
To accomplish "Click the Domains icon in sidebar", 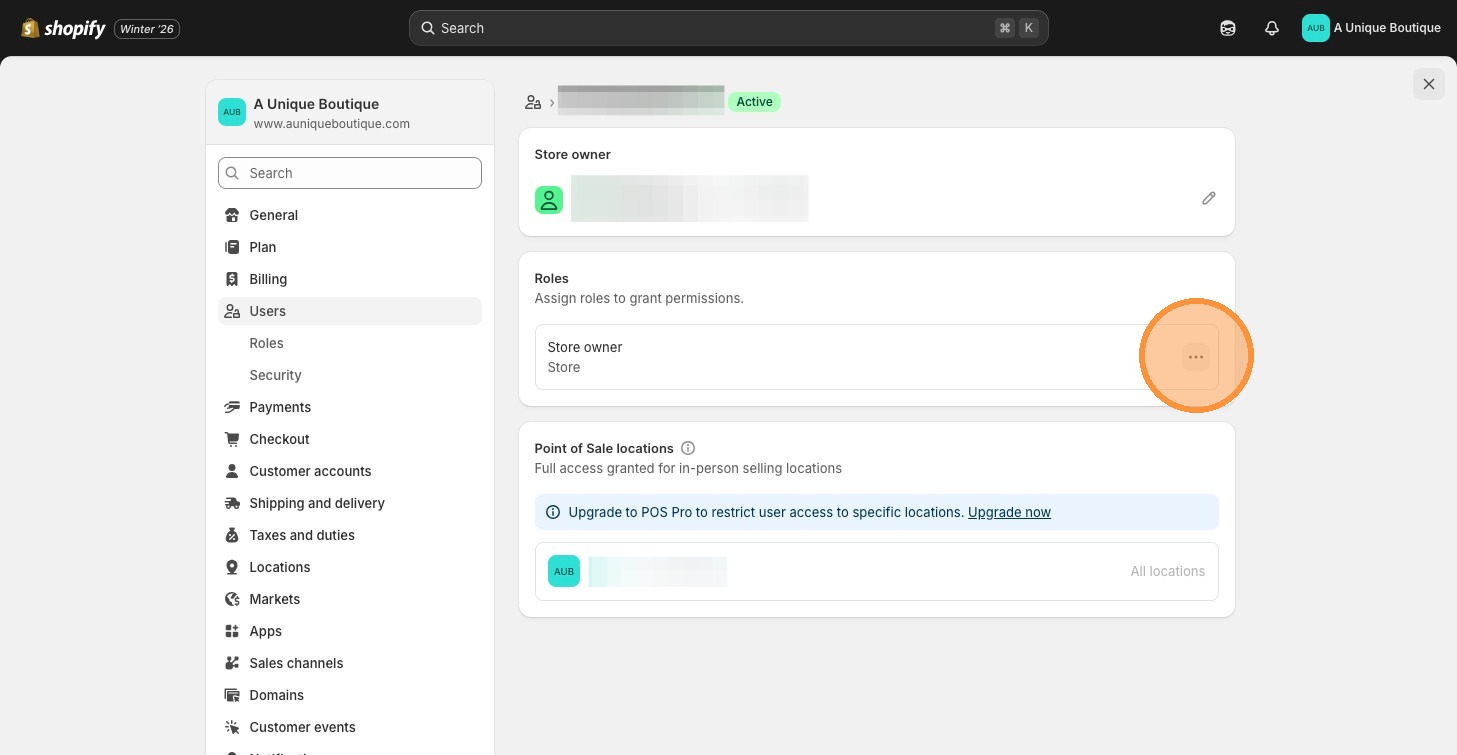I will pyautogui.click(x=232, y=695).
